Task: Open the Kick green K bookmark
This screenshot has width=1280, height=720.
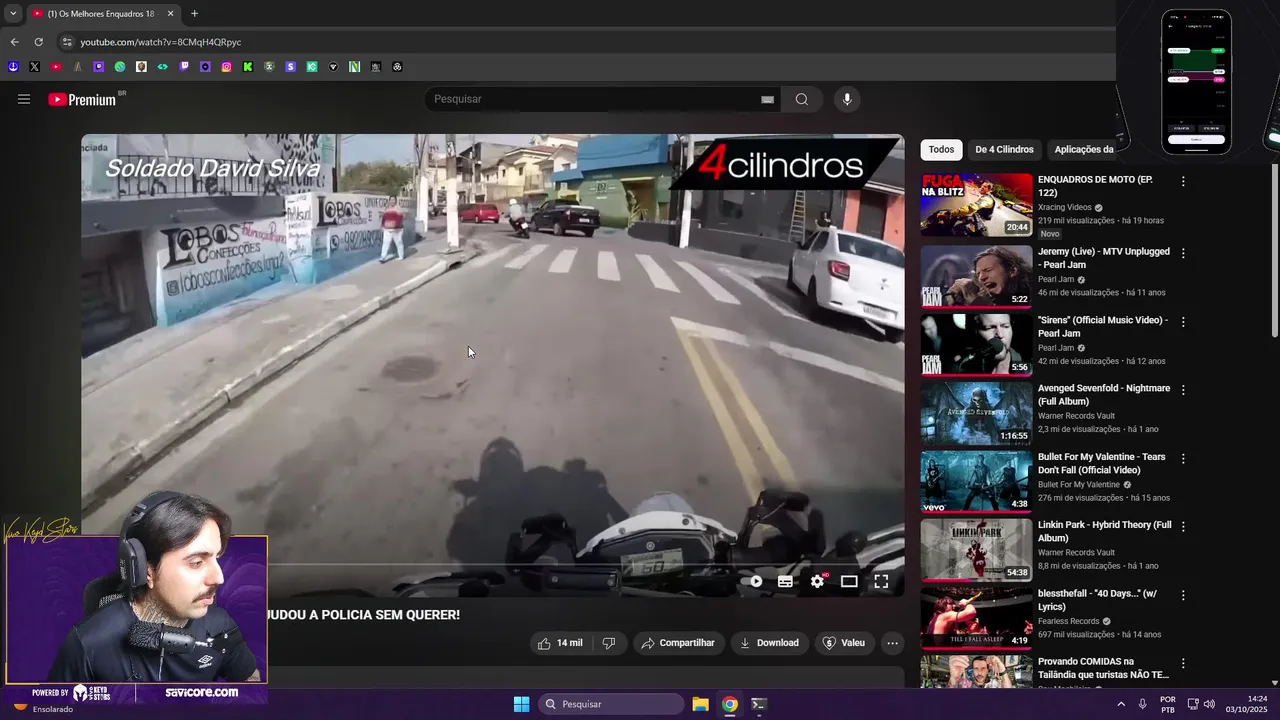Action: click(248, 67)
